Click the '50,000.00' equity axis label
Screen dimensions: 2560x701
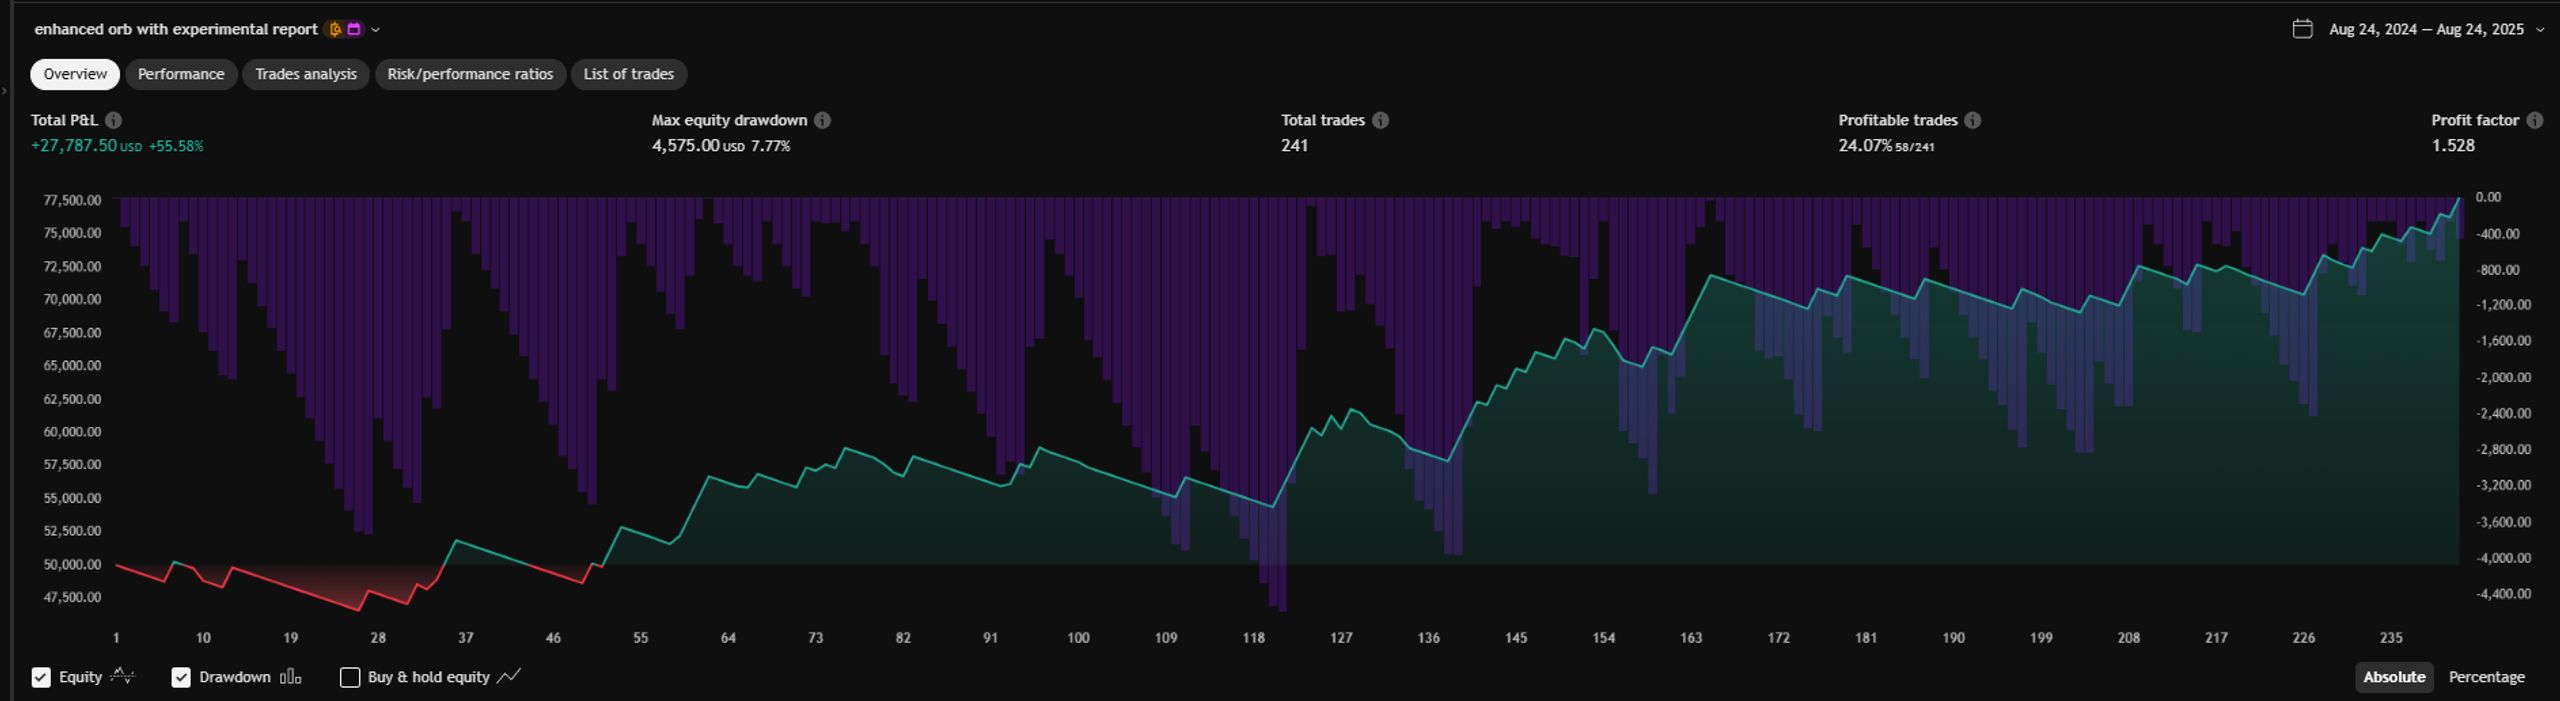click(x=72, y=564)
